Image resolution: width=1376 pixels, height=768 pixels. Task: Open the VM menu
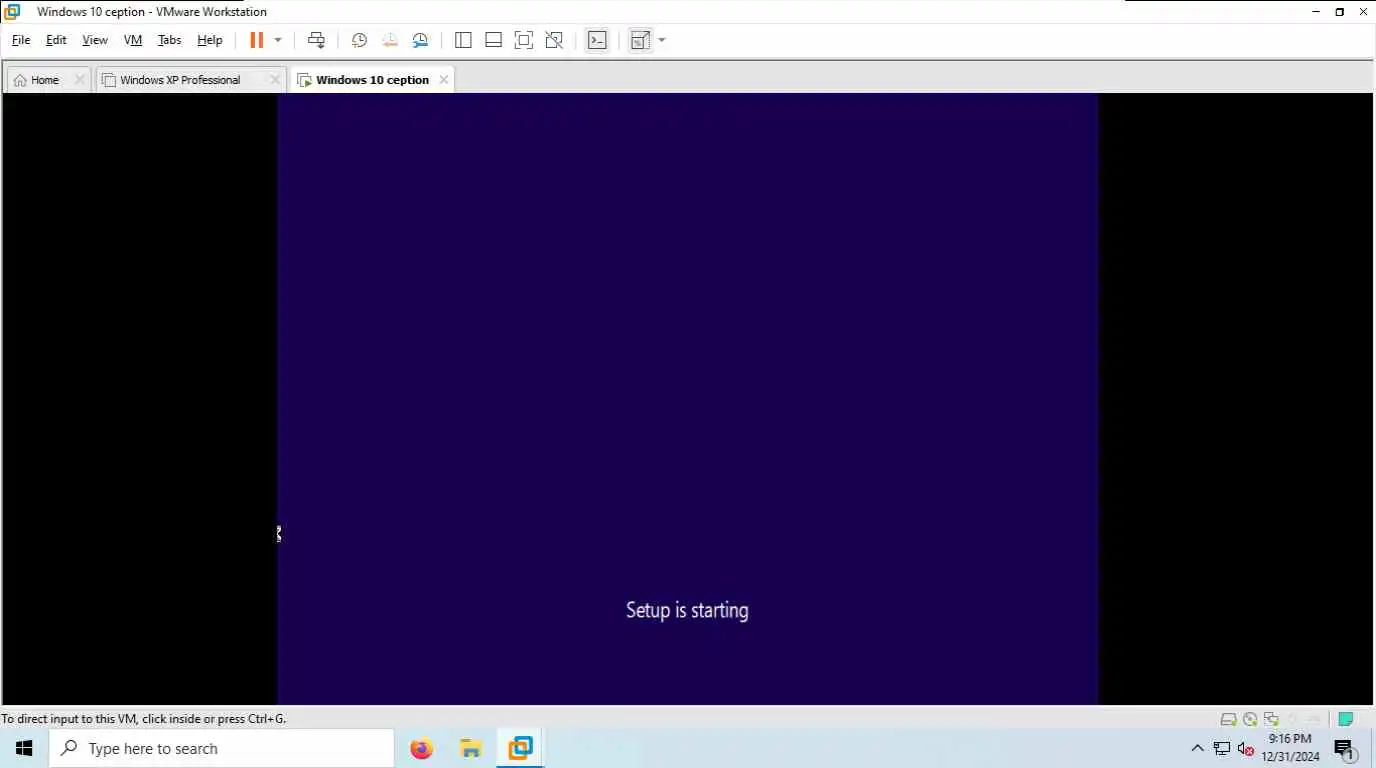(133, 40)
